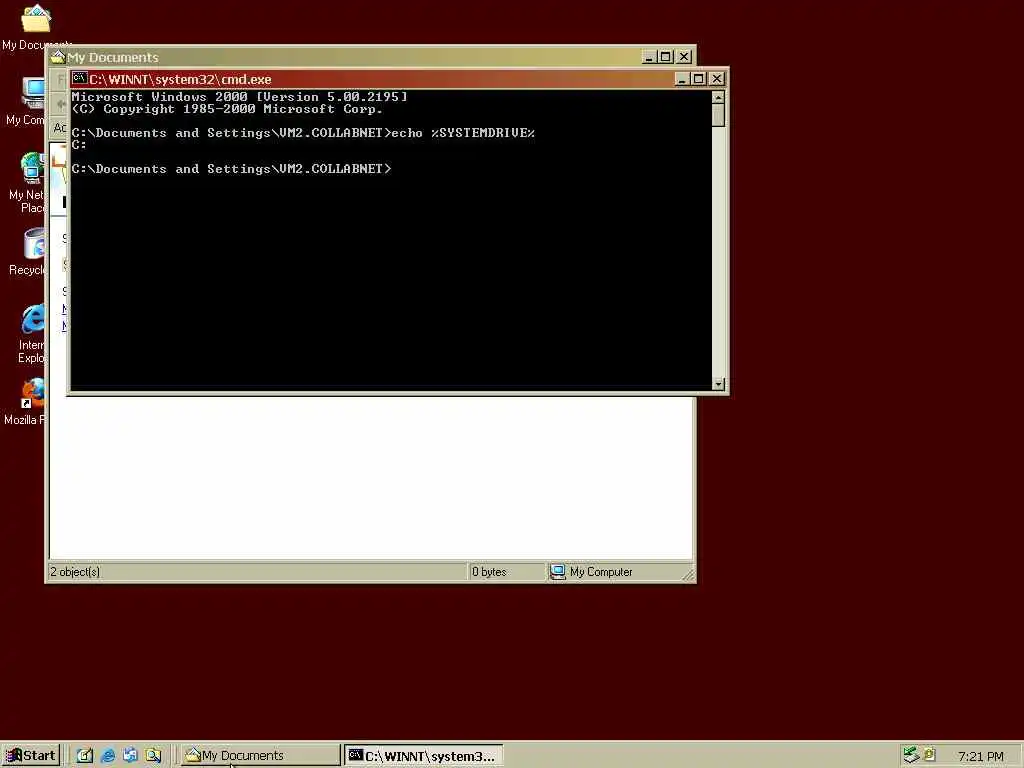This screenshot has width=1024, height=768.
Task: Switch to My Documents taskbar button
Action: tap(261, 756)
